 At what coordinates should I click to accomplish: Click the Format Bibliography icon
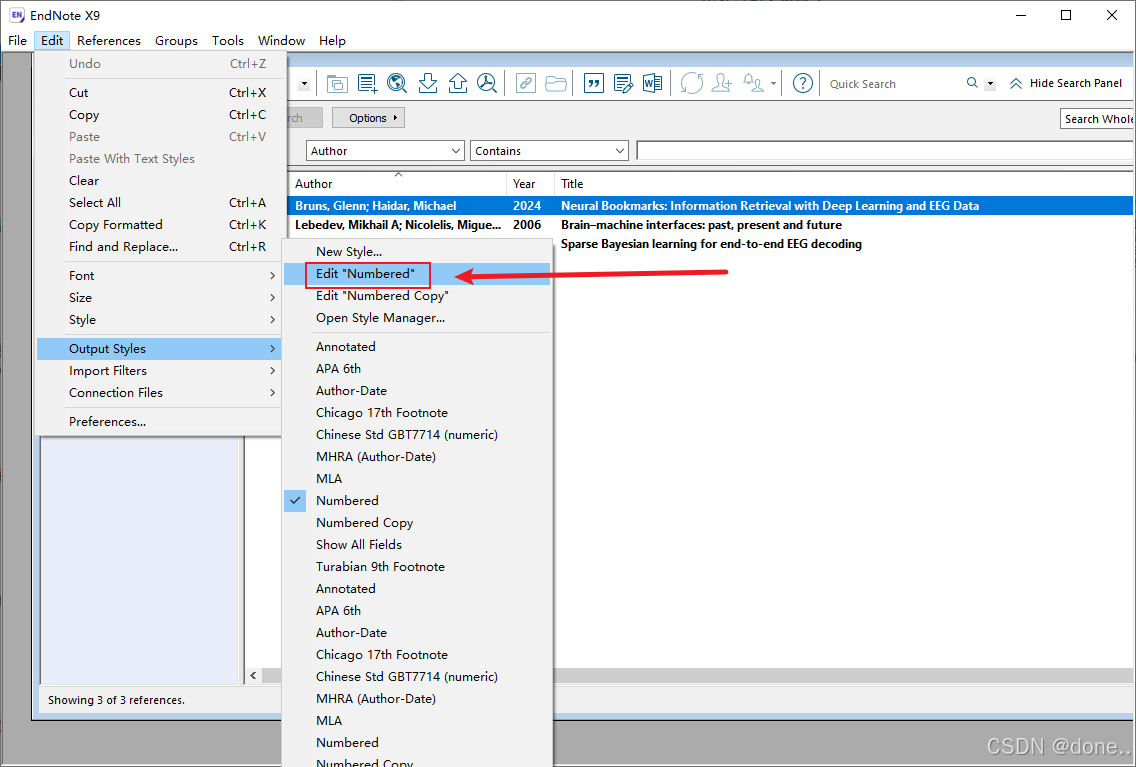point(623,83)
